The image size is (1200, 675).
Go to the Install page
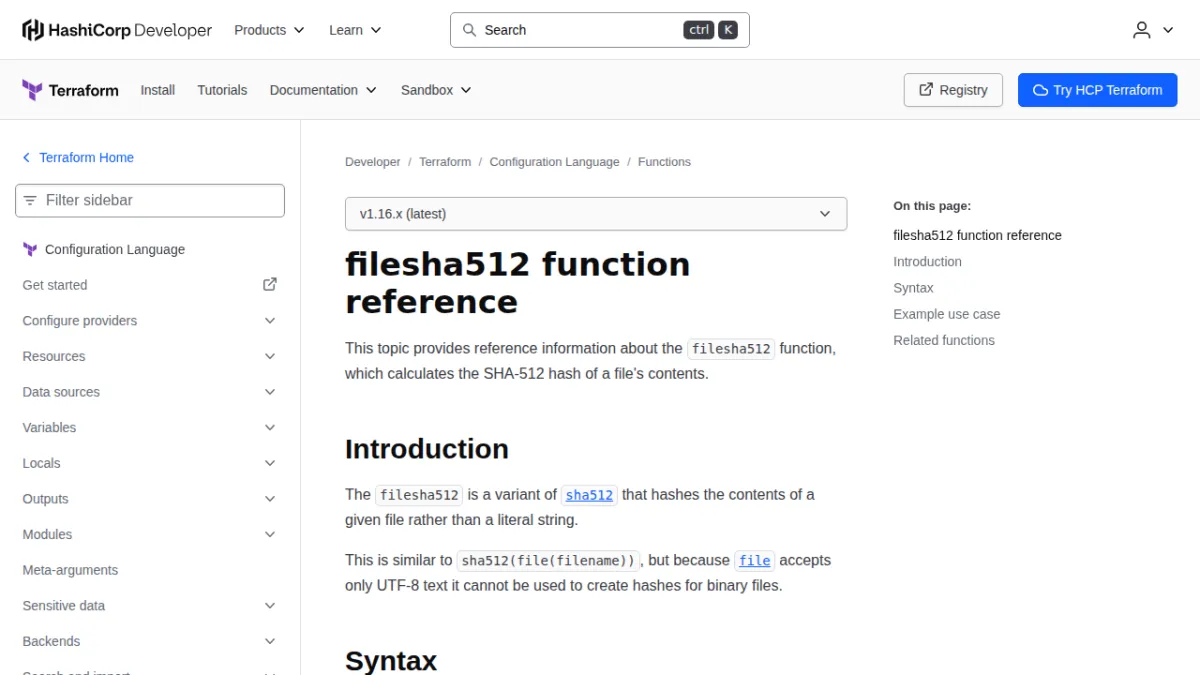tap(158, 90)
